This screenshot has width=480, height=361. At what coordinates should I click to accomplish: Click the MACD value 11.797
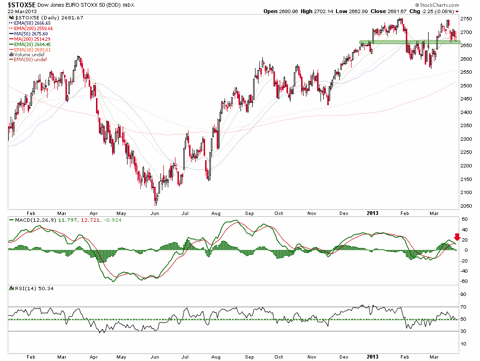pyautogui.click(x=68, y=220)
